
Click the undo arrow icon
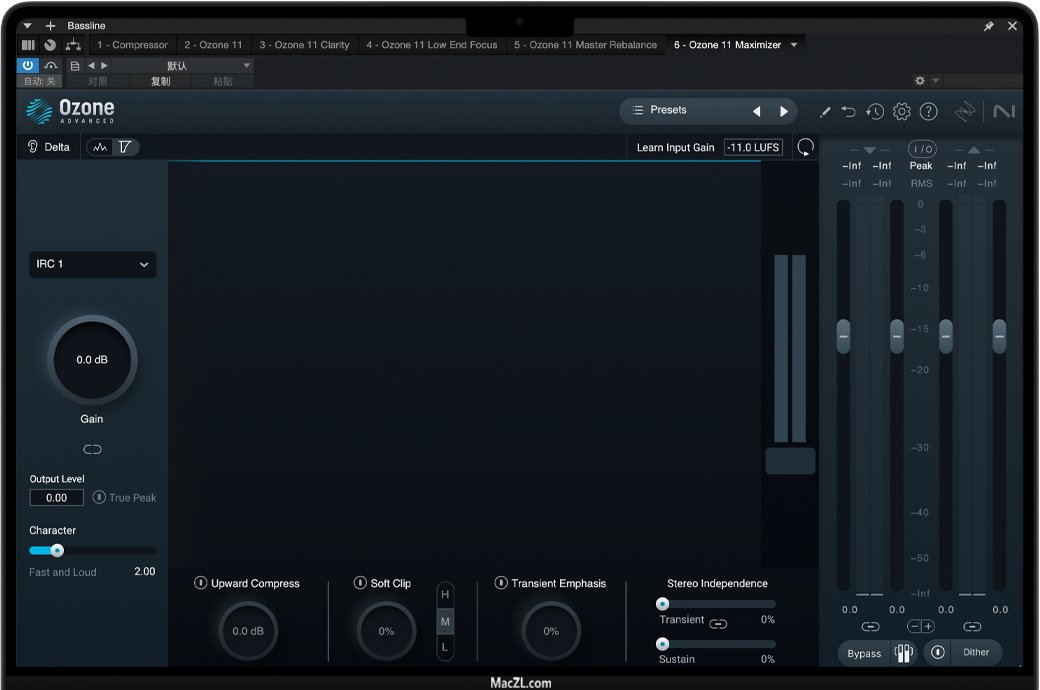(849, 111)
